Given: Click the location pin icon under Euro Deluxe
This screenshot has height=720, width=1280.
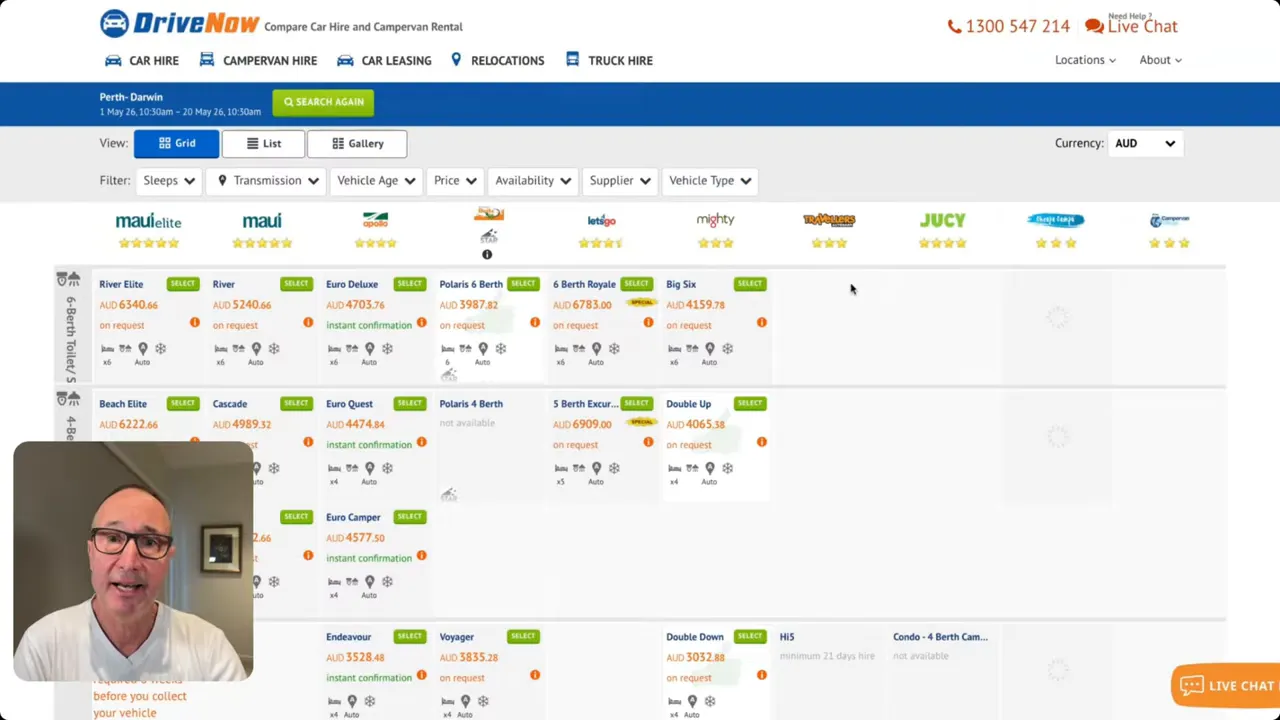Looking at the screenshot, I should click(x=371, y=348).
